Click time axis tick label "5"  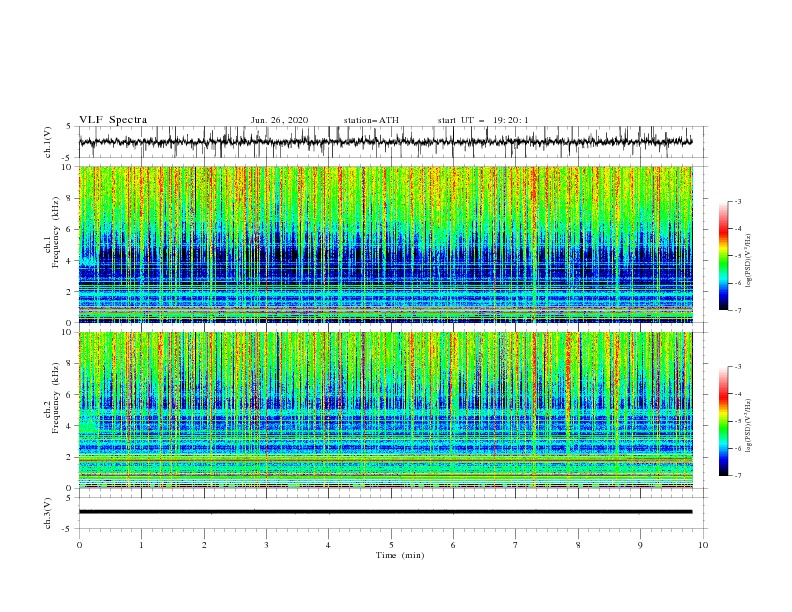tap(391, 545)
